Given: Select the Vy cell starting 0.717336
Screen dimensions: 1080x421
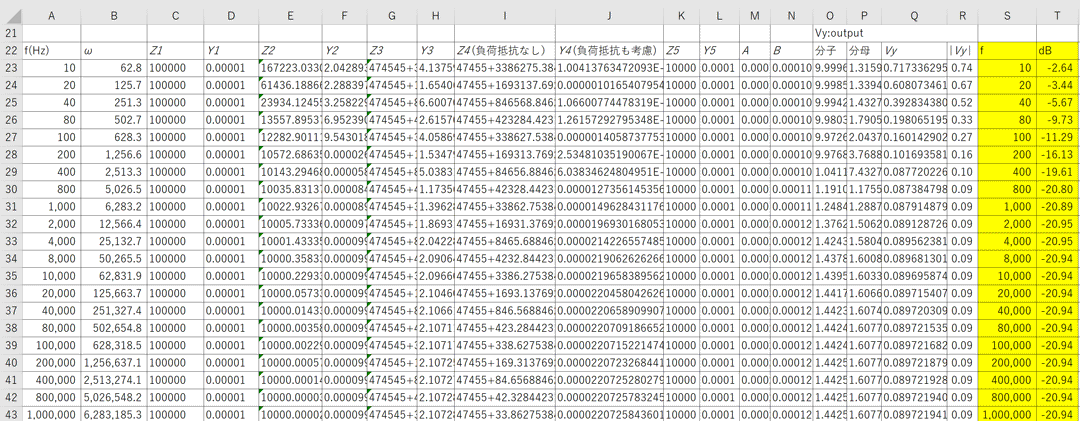Looking at the screenshot, I should 914,68.
